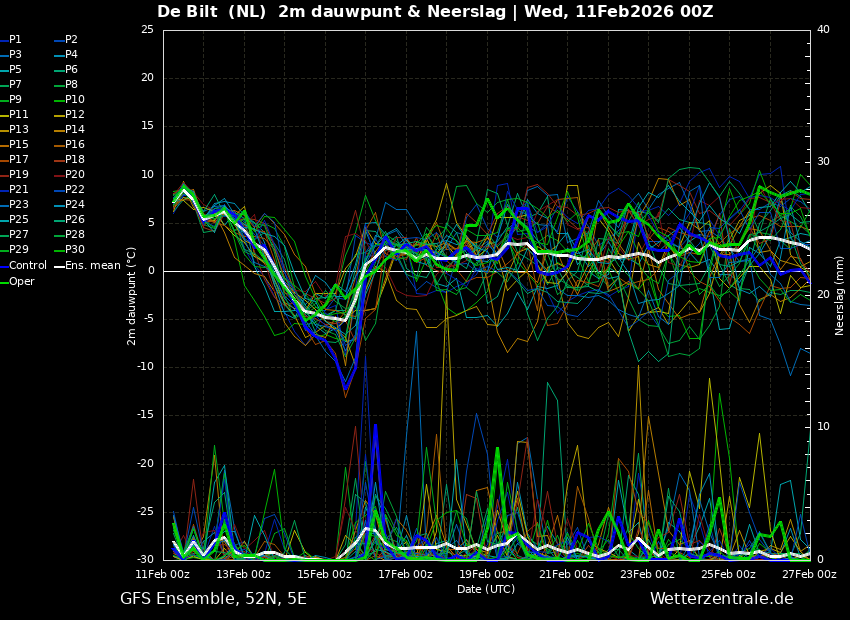
Task: Choose the P15 member label
Action: coord(18,145)
